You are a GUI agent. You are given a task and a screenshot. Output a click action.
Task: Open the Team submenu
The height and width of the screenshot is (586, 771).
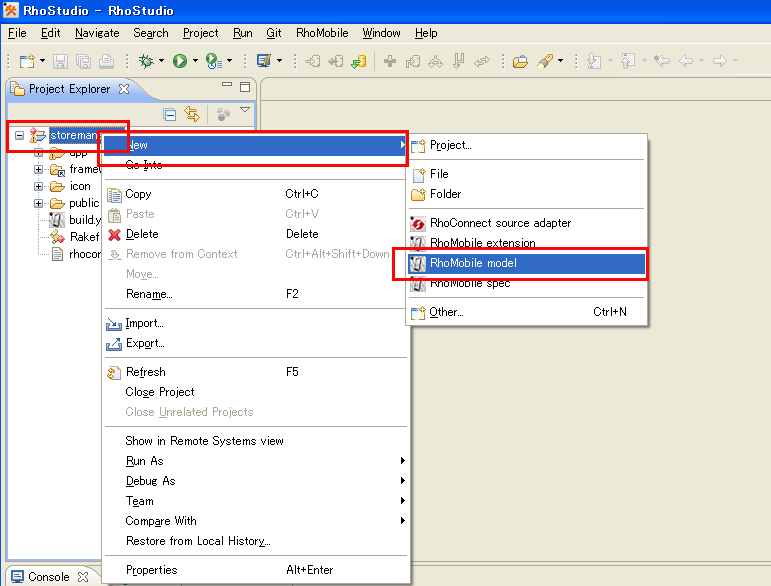coord(256,501)
